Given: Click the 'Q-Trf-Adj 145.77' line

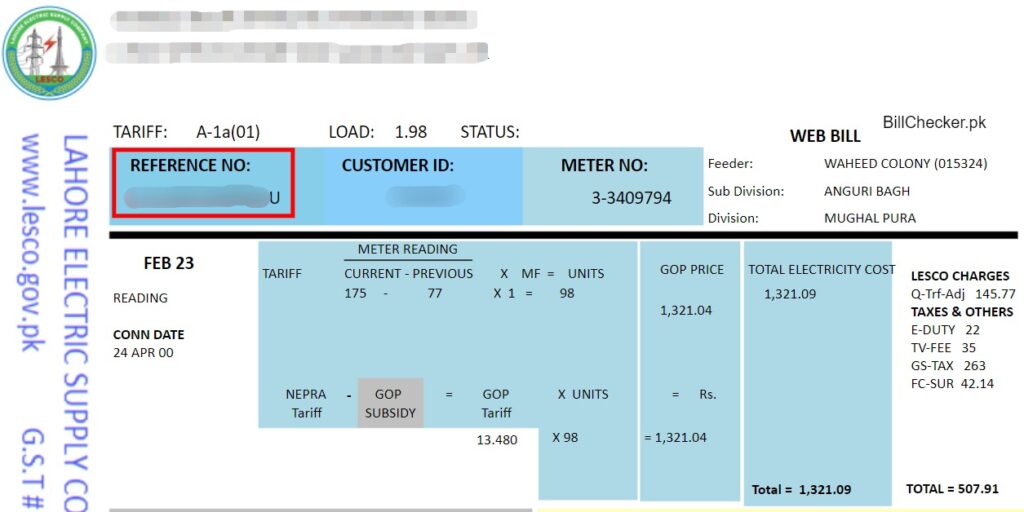Looking at the screenshot, I should point(963,295).
